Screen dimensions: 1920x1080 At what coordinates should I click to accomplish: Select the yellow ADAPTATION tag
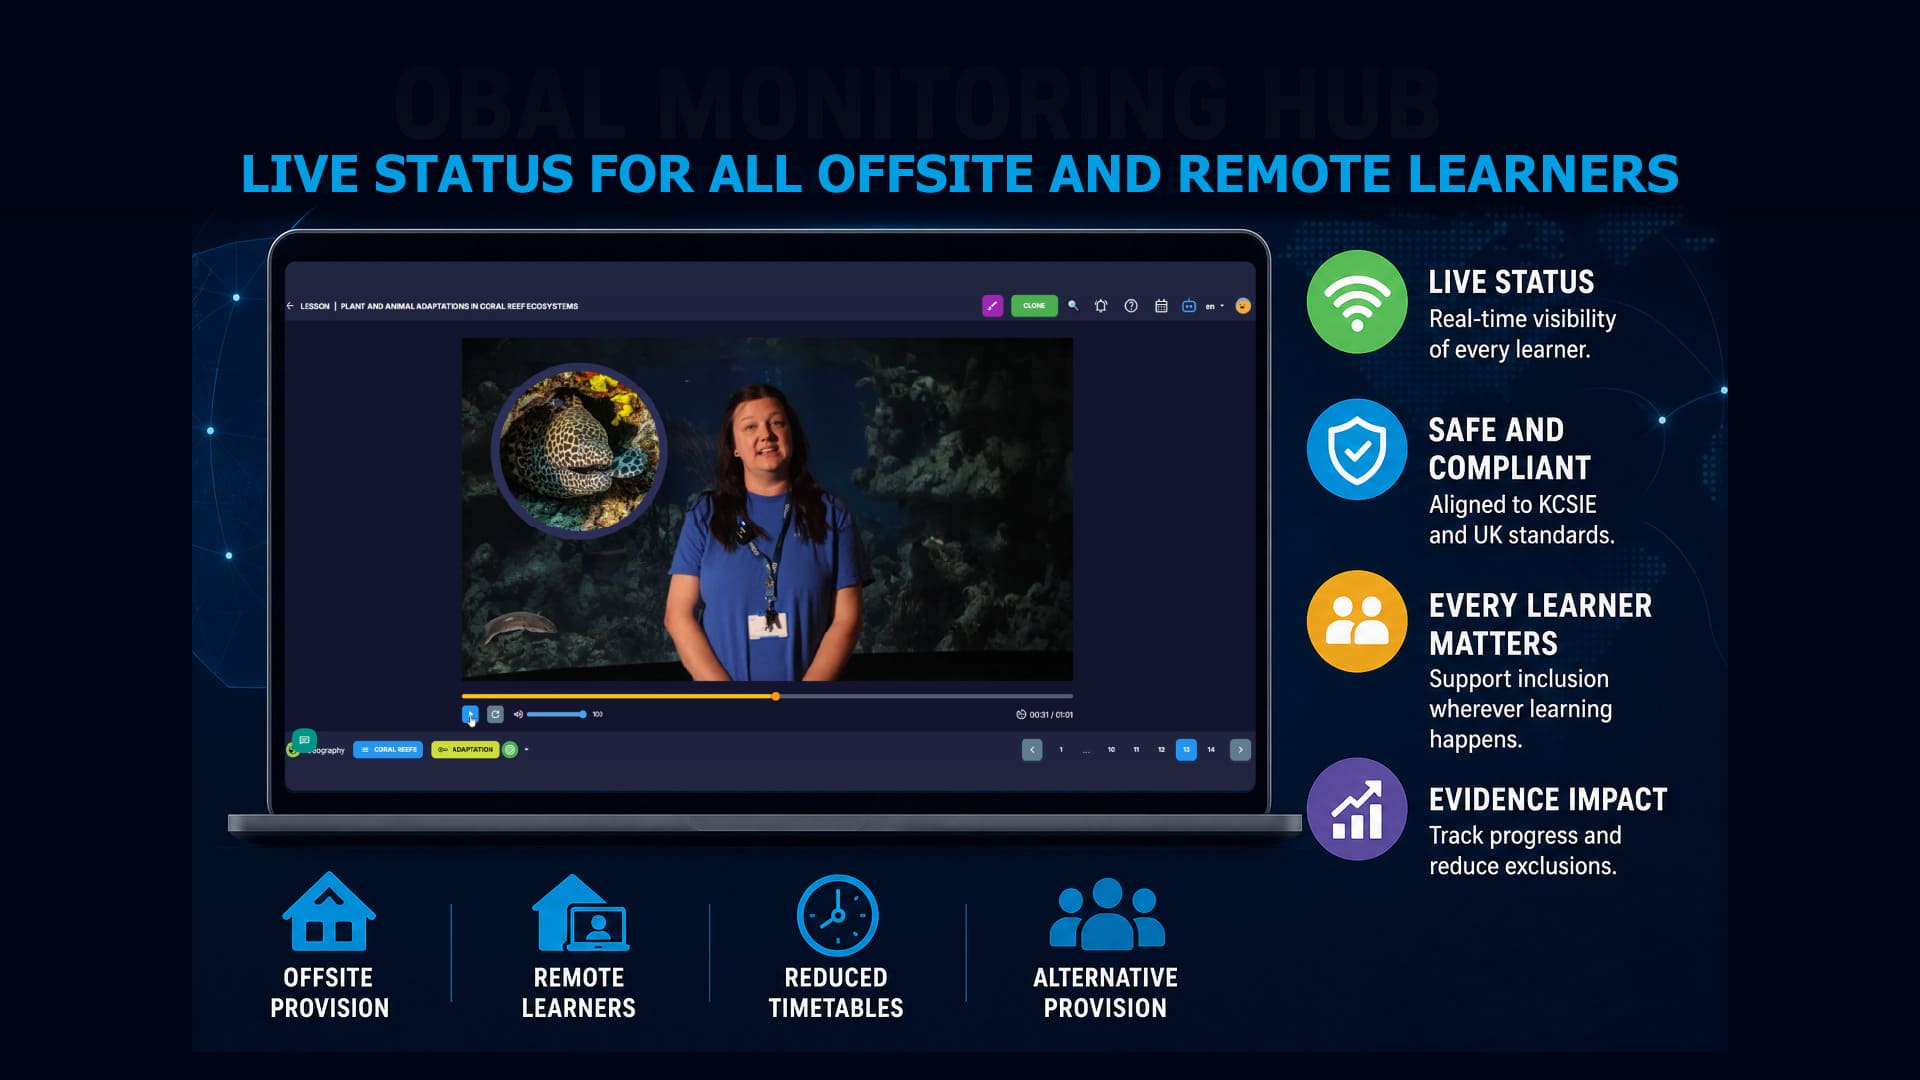pyautogui.click(x=465, y=749)
